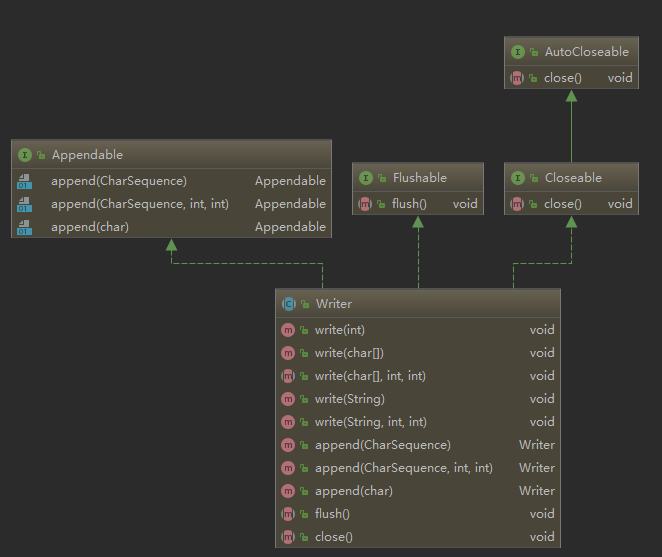Screen dimensions: 662x557
Task: Select append(CharSequence) in Writer class
Action: pos(382,445)
